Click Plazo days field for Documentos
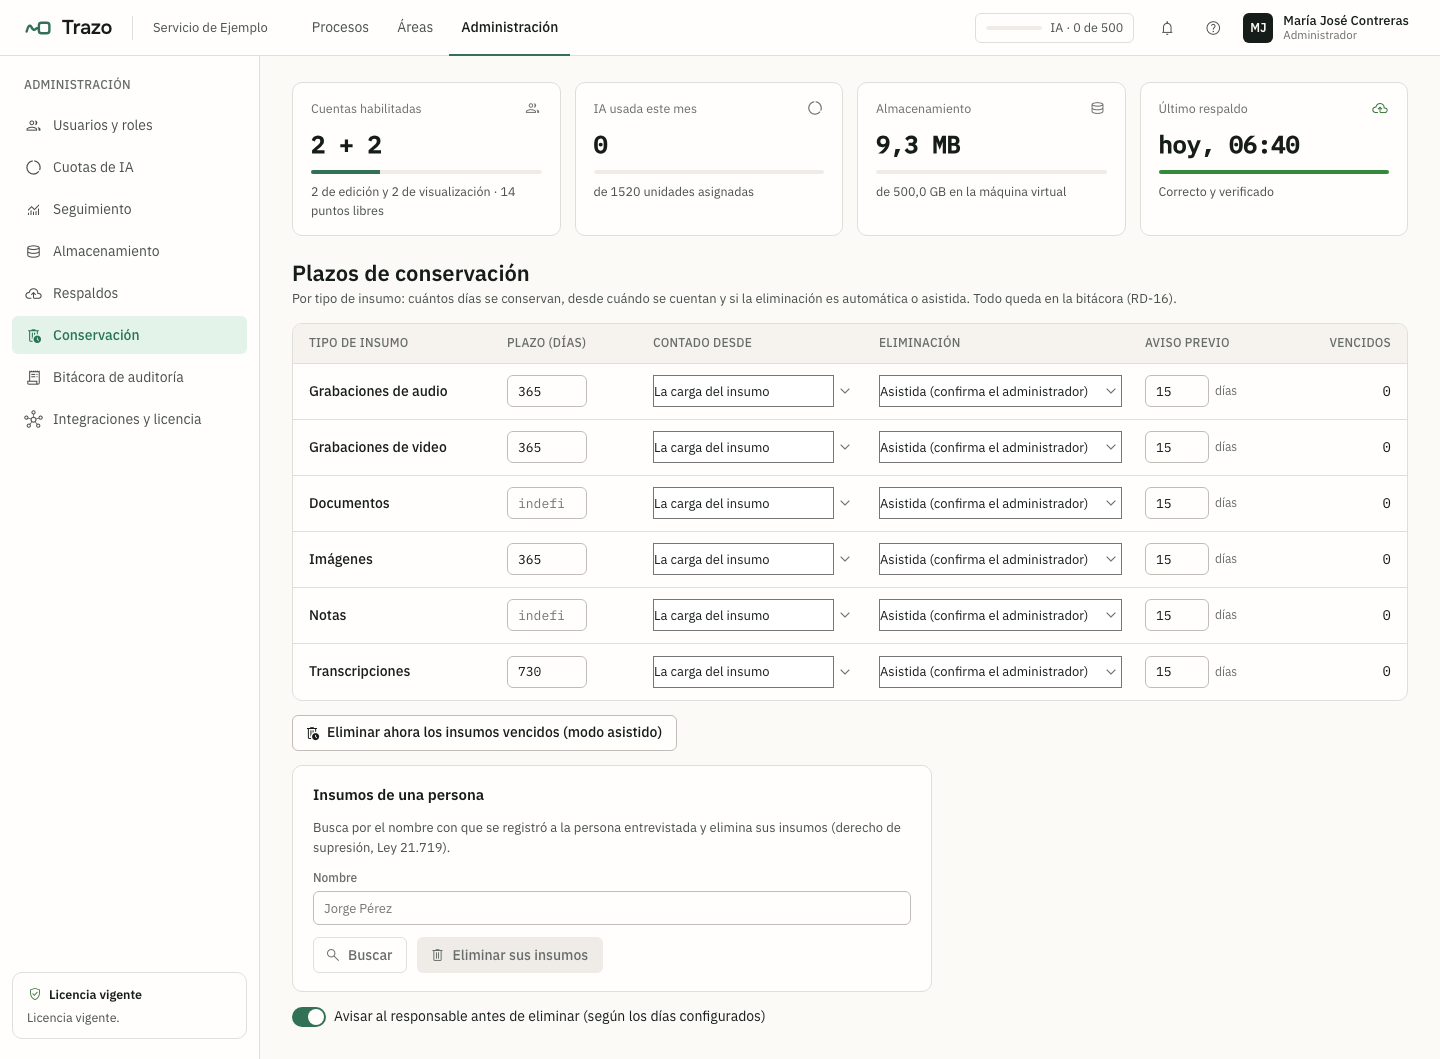 [547, 503]
